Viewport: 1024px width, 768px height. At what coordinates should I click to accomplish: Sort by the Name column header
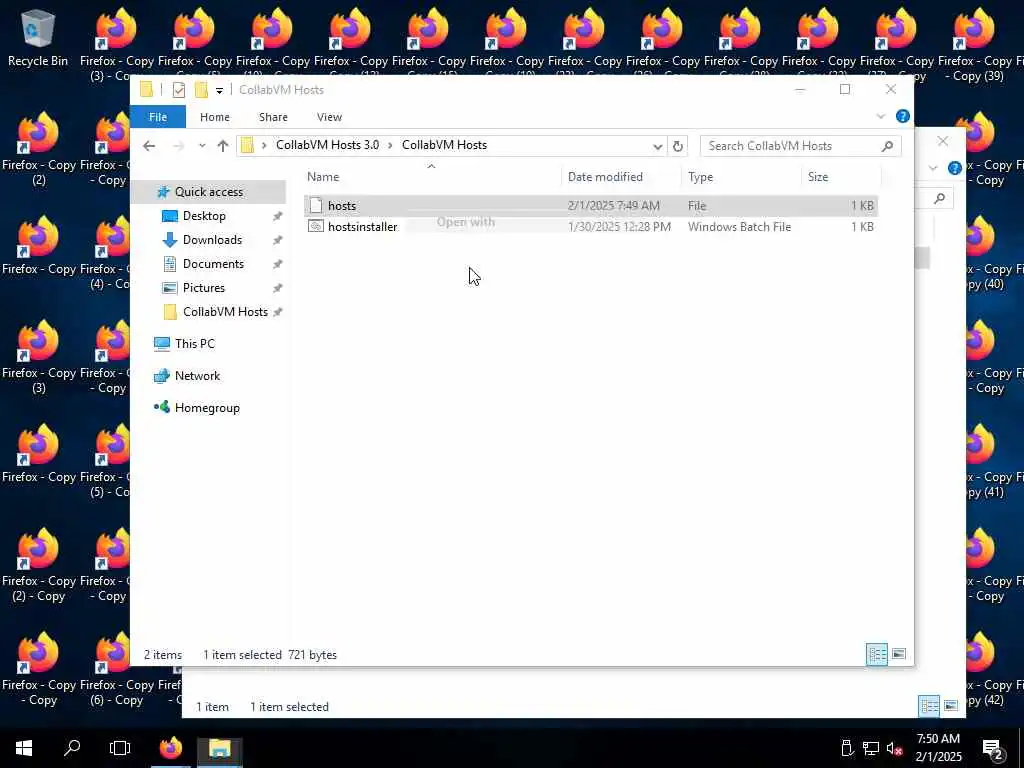click(x=323, y=177)
